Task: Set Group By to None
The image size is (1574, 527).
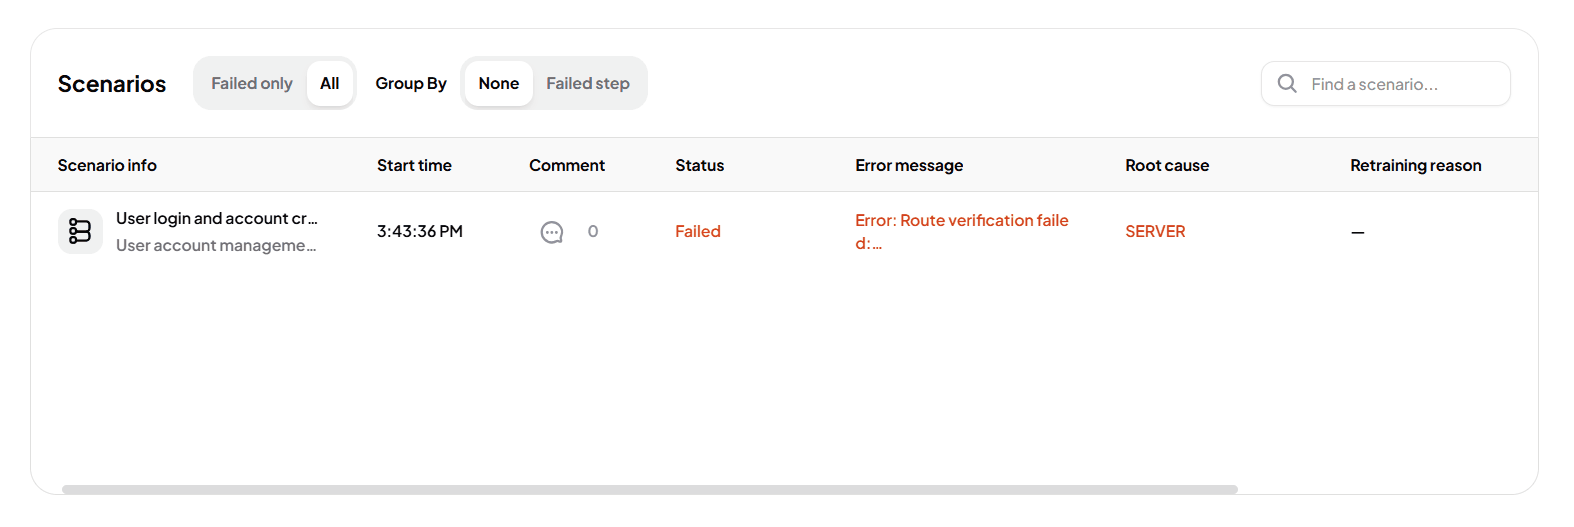Action: click(x=499, y=83)
